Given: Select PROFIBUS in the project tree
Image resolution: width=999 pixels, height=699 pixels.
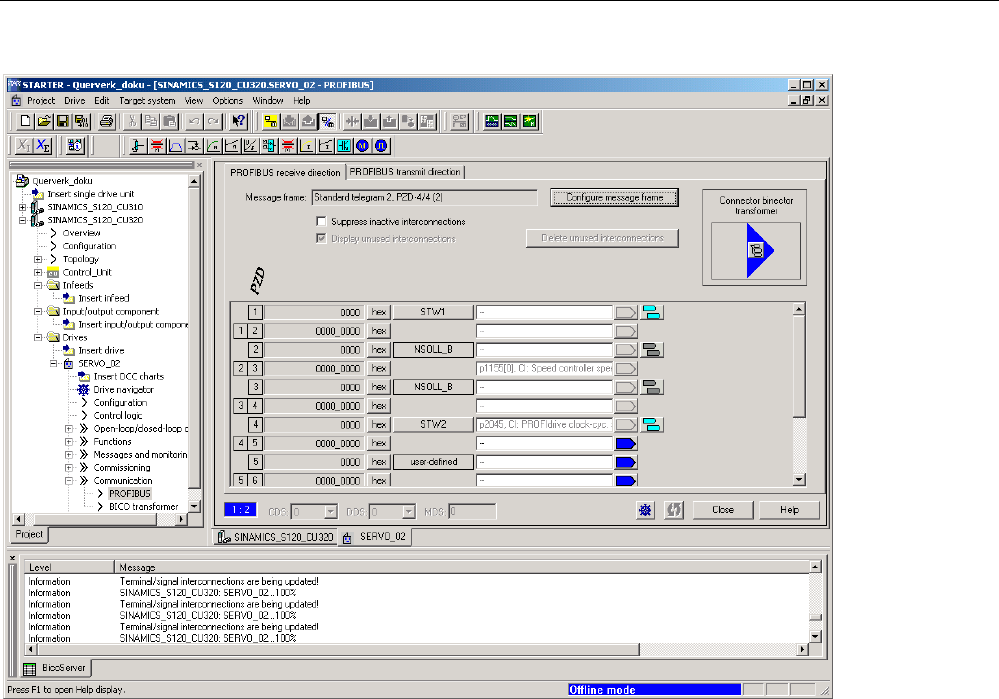Looking at the screenshot, I should pyautogui.click(x=129, y=494).
